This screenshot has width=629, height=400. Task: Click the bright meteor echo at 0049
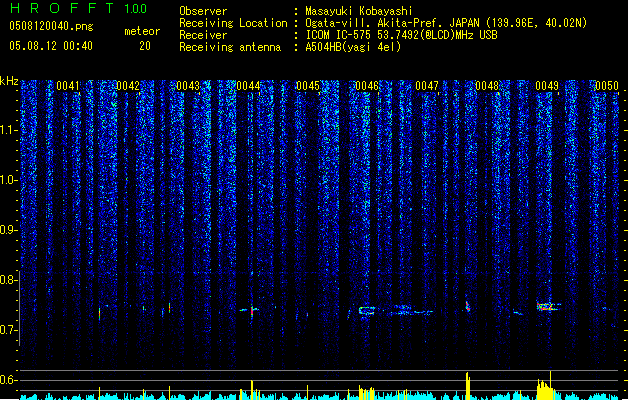click(548, 307)
